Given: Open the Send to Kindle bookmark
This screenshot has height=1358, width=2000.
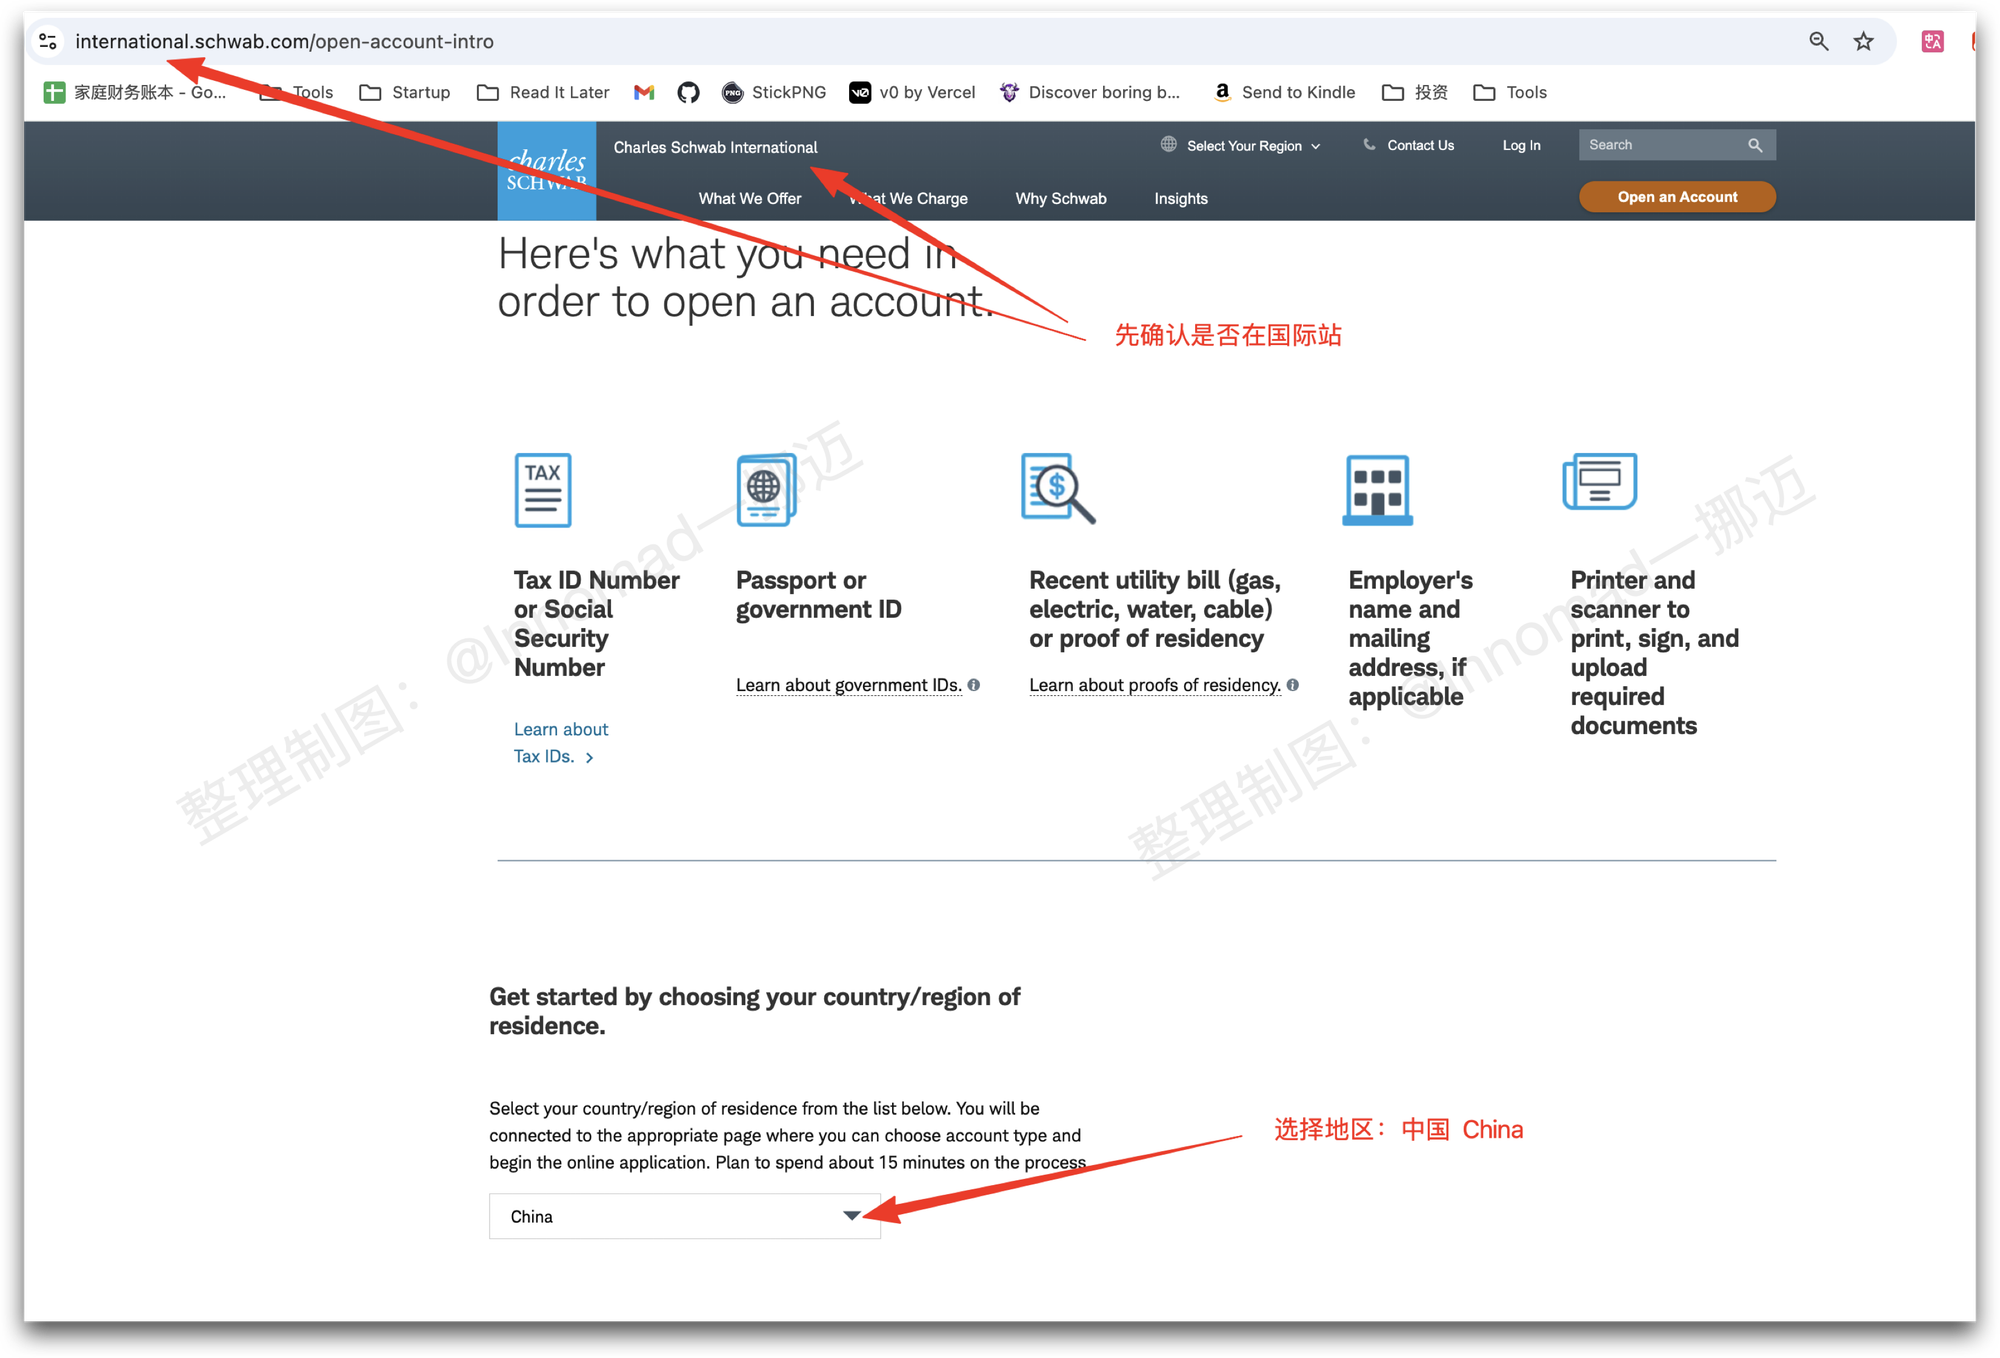Looking at the screenshot, I should [x=1284, y=92].
